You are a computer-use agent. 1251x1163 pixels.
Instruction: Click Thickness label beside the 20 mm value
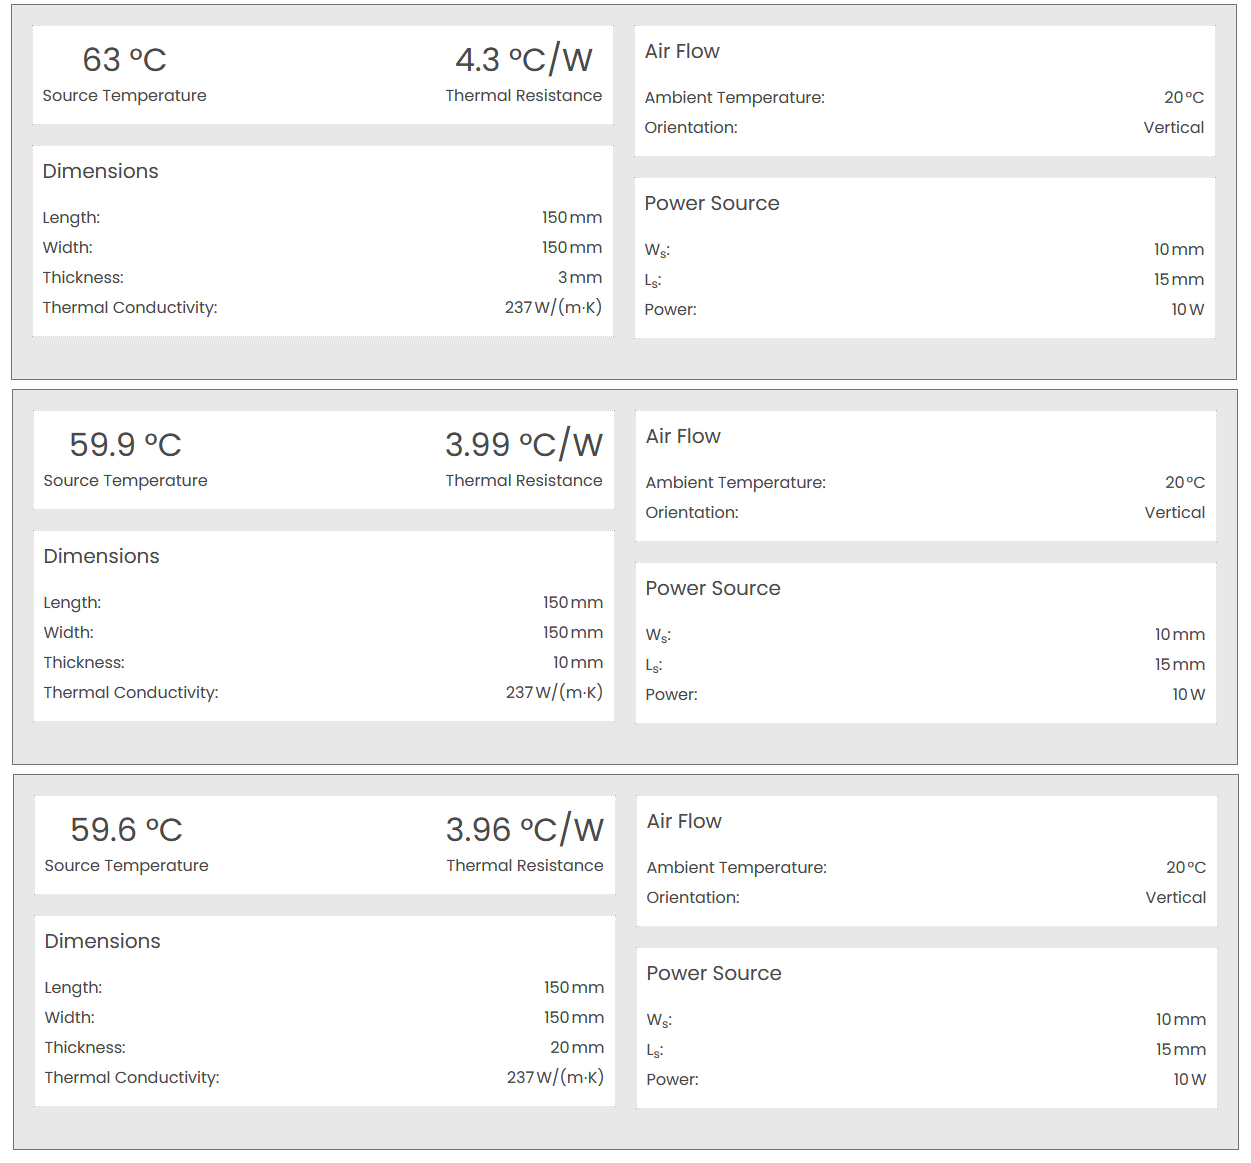[x=85, y=1048]
